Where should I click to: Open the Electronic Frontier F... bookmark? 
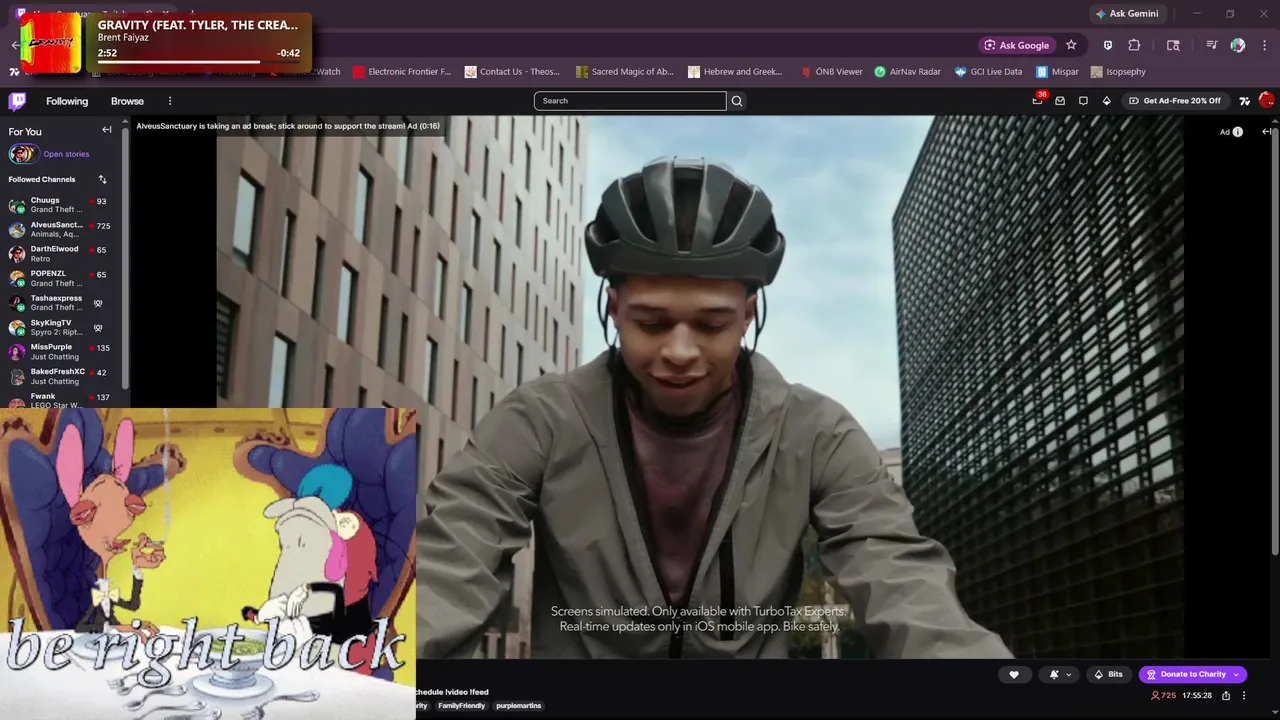pos(402,72)
